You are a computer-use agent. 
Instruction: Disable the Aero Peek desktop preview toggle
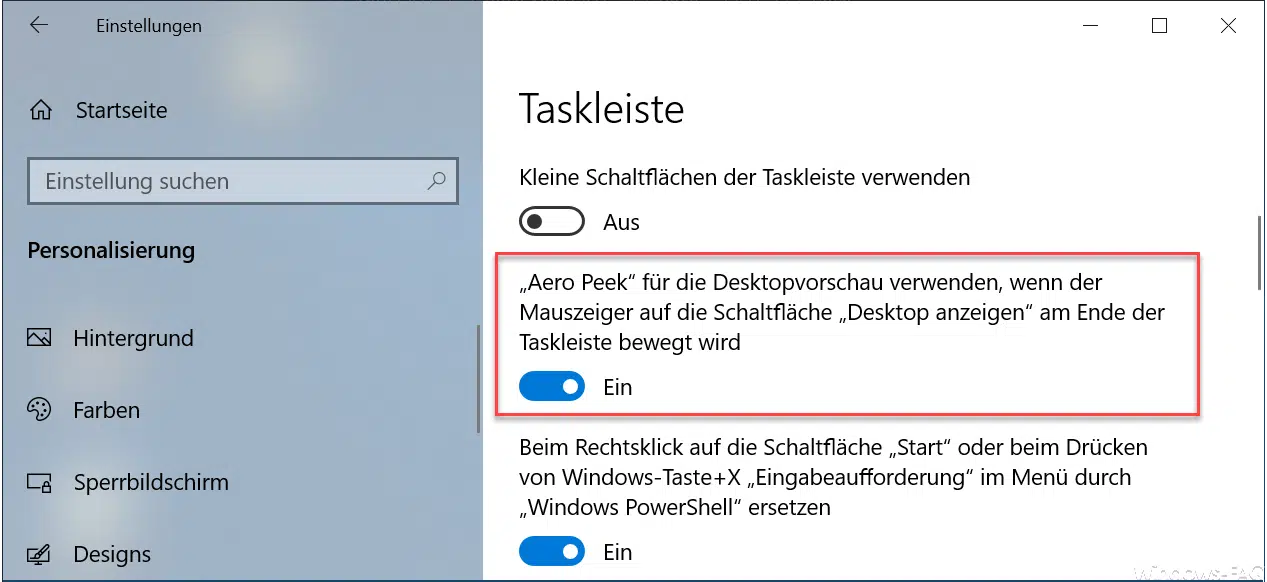(x=551, y=387)
